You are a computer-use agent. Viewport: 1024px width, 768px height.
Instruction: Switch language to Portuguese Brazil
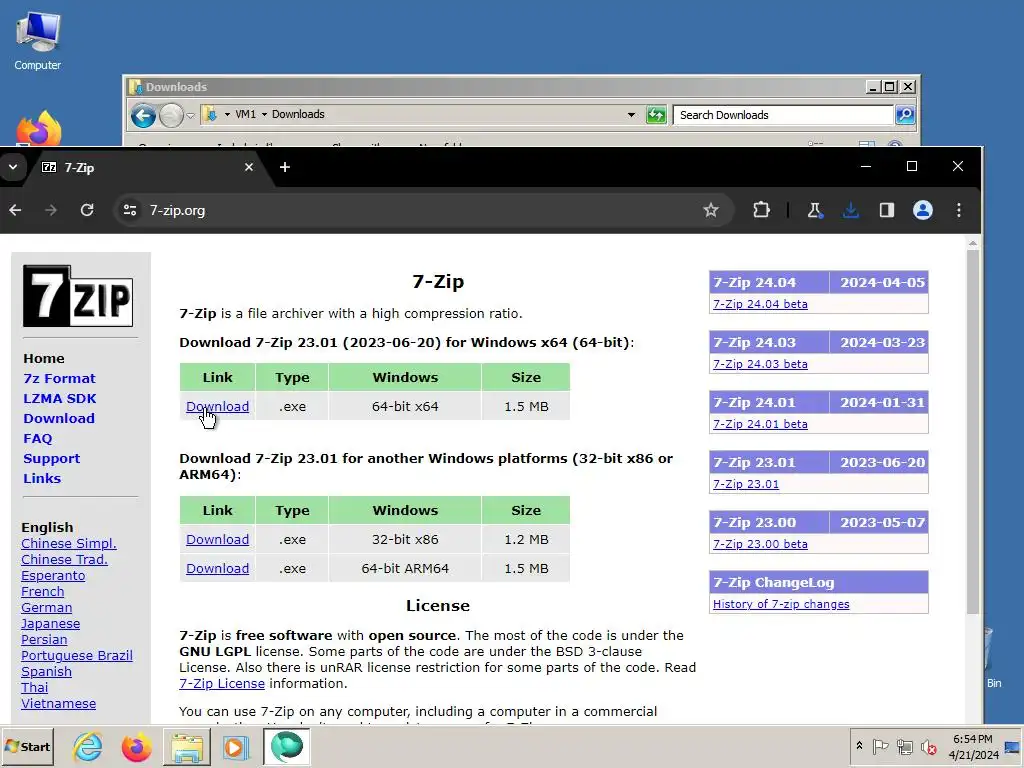click(x=76, y=656)
